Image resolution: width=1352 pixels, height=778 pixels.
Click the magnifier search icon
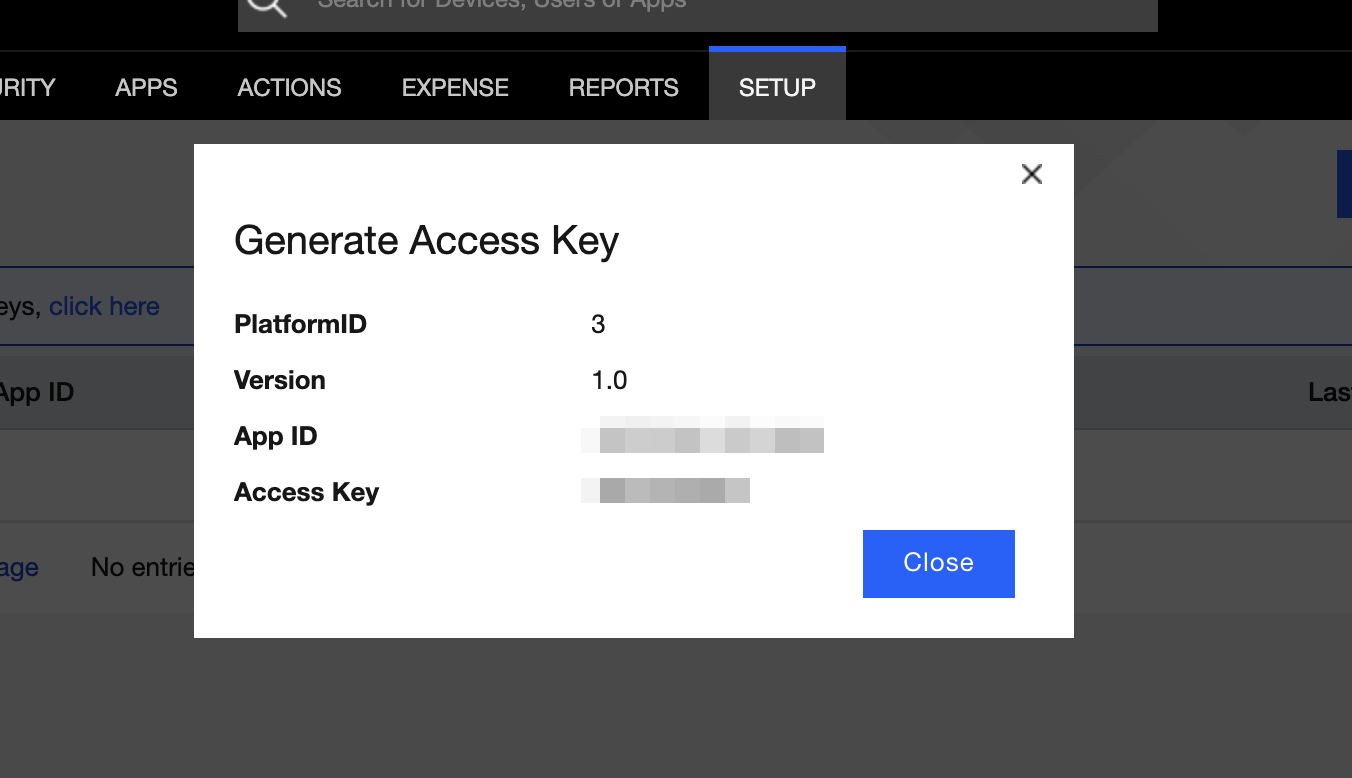(x=266, y=6)
